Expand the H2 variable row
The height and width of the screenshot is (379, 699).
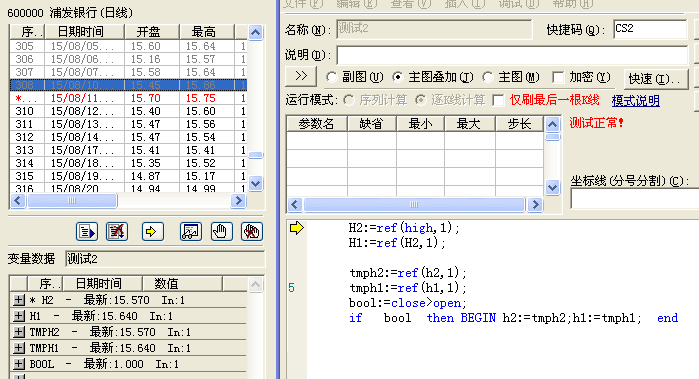pyautogui.click(x=18, y=300)
